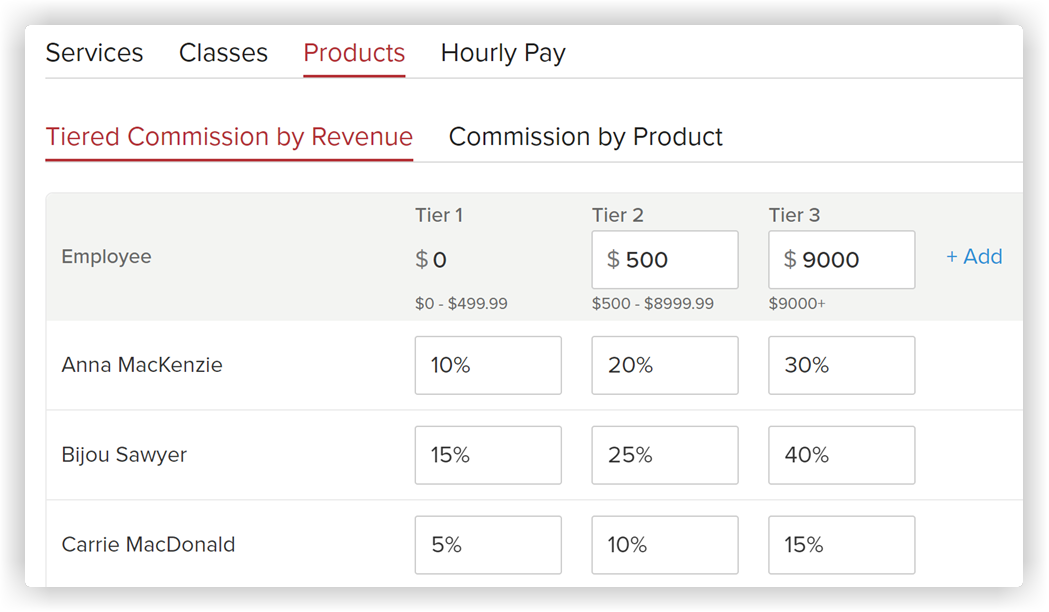Image resolution: width=1049 pixels, height=612 pixels.
Task: Click the Tier 1 $0 value
Action: [431, 260]
